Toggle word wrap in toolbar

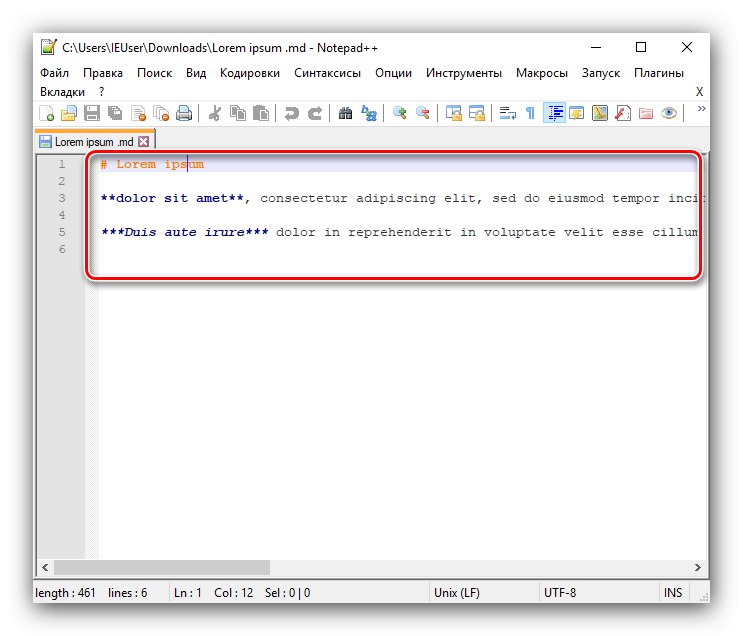tap(507, 113)
